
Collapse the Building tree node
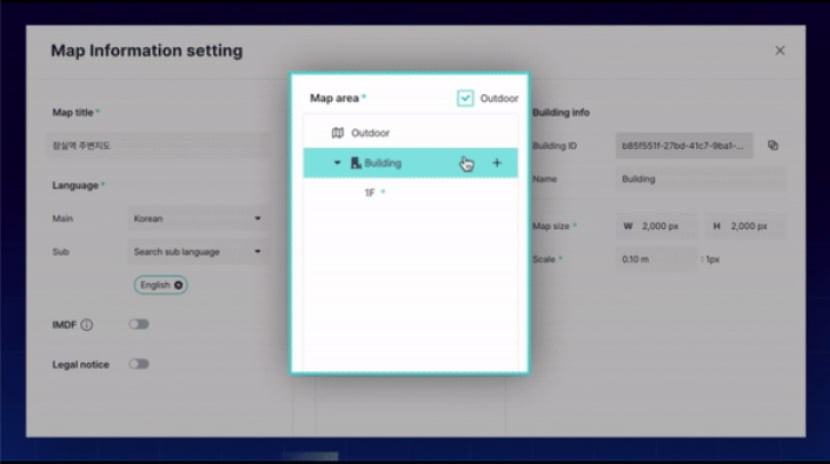click(337, 163)
